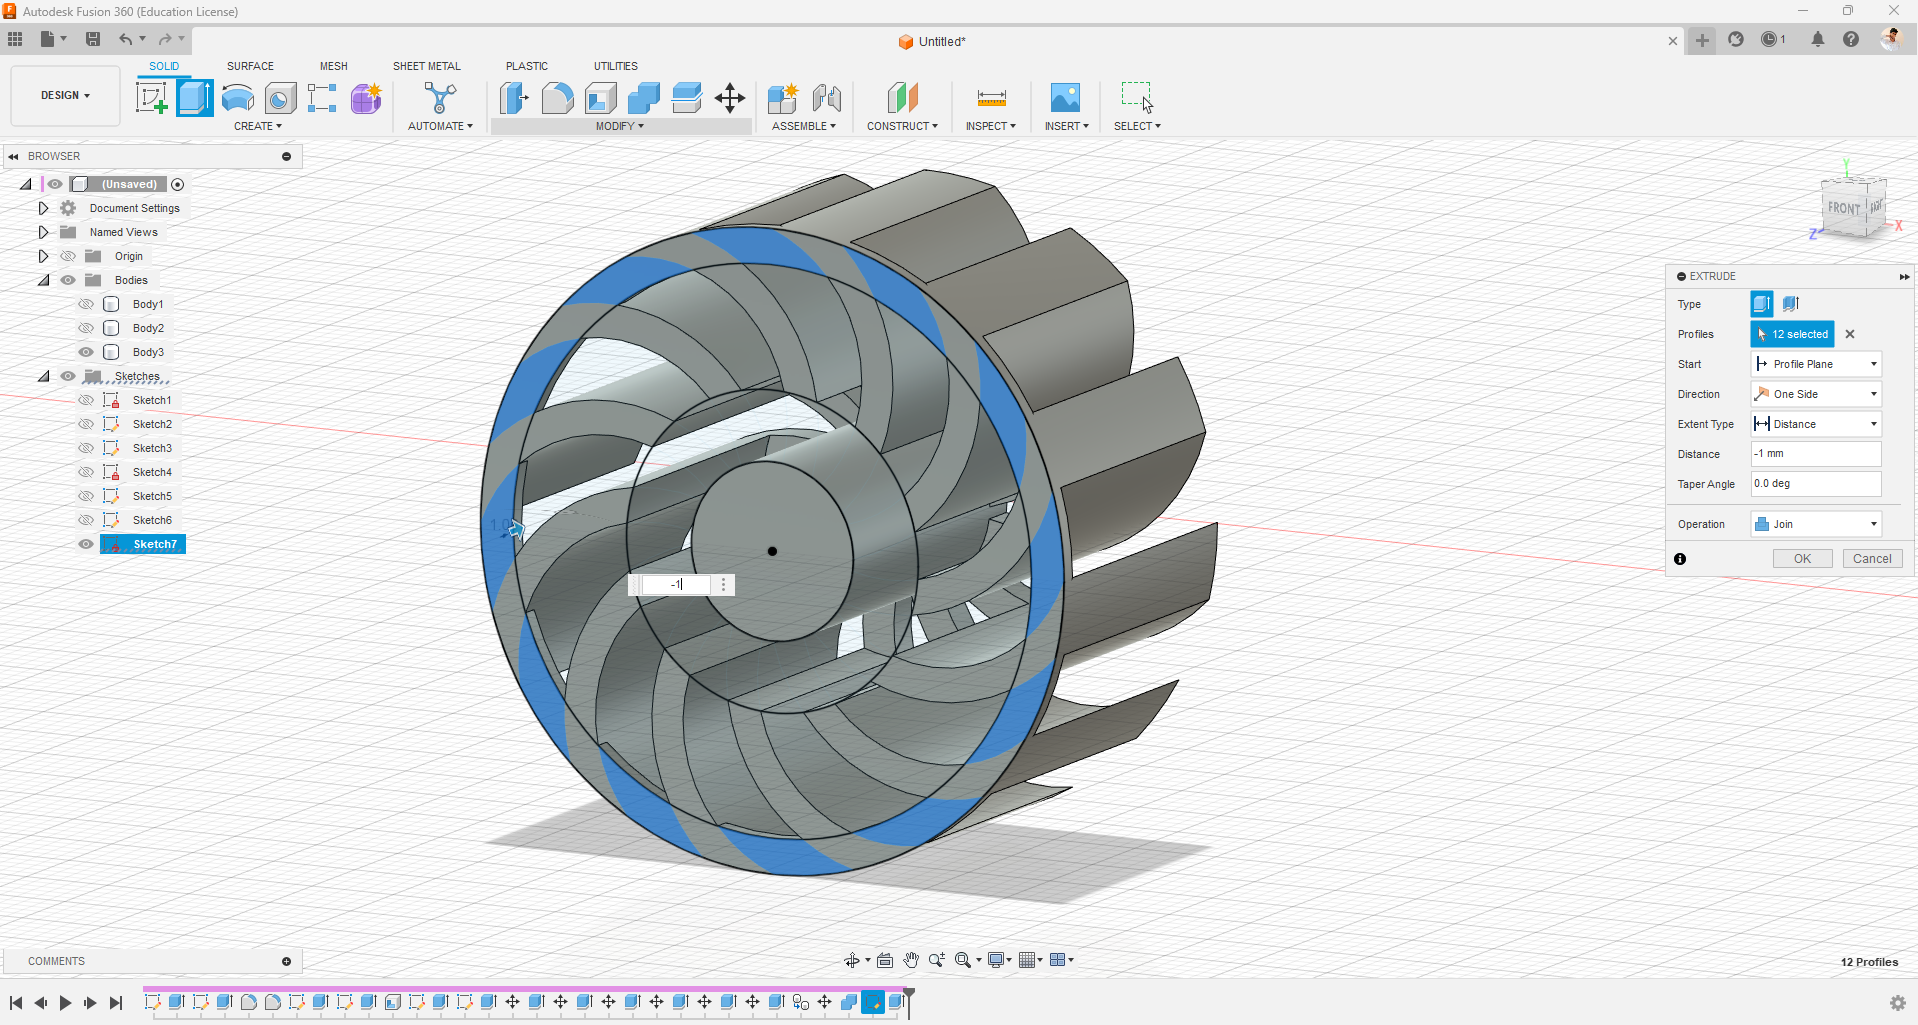Viewport: 1918px width, 1025px height.
Task: Click the Offset Plane construct icon
Action: pos(902,98)
